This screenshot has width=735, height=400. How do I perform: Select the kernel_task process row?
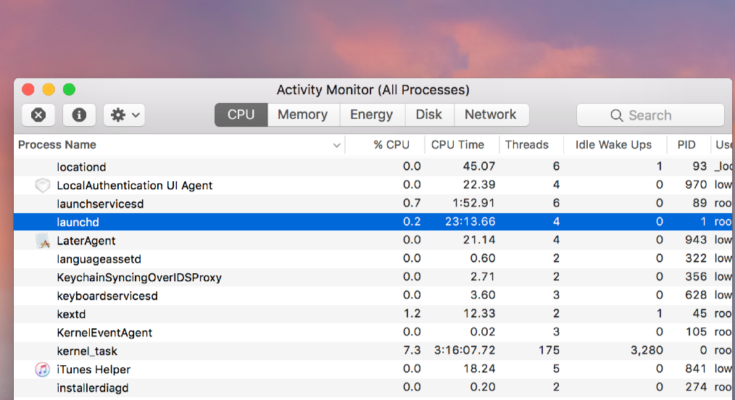(200, 351)
